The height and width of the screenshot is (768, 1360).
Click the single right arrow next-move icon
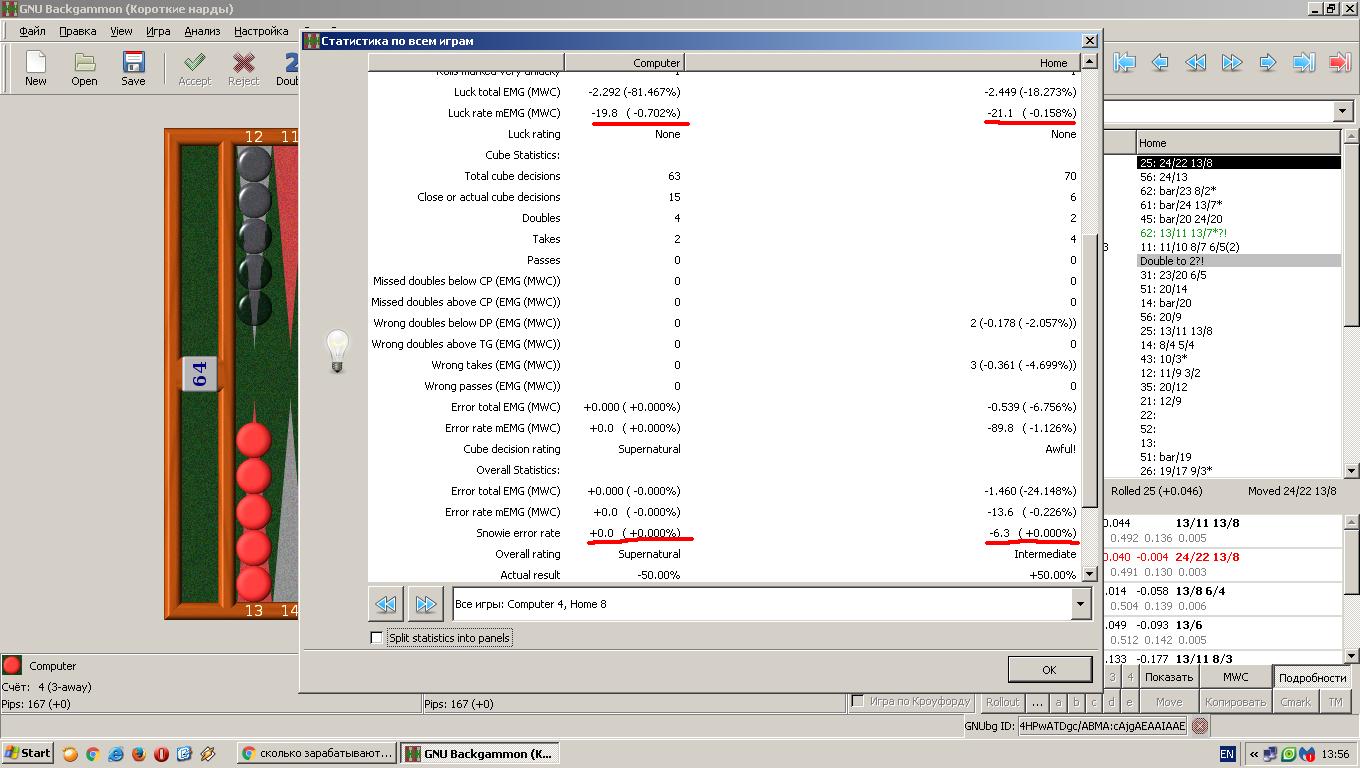click(x=1267, y=62)
